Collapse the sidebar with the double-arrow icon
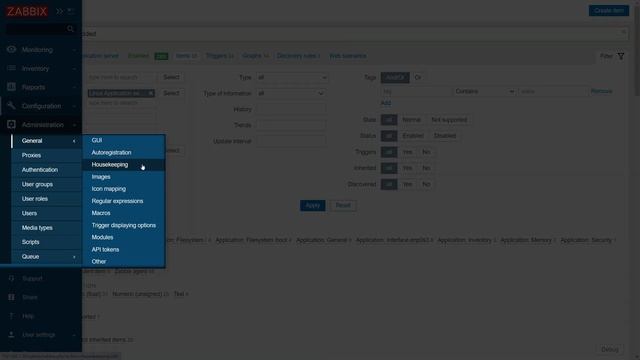The image size is (640, 360). (x=59, y=11)
